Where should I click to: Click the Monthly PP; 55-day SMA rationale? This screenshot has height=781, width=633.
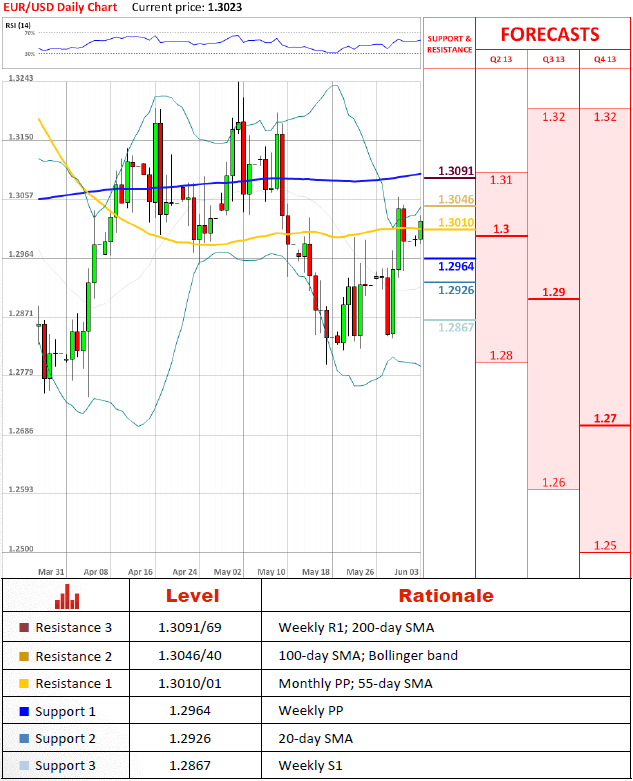(x=355, y=683)
